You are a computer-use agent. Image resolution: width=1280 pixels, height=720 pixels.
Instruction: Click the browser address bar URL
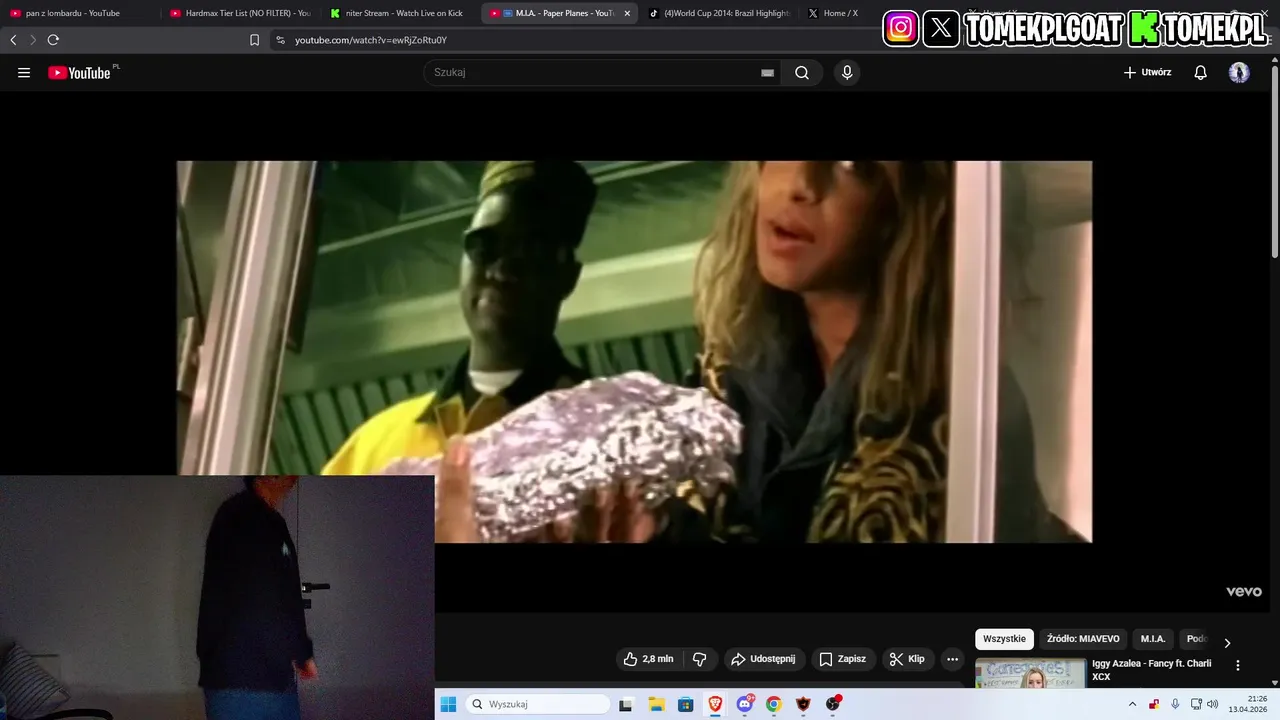pos(371,40)
